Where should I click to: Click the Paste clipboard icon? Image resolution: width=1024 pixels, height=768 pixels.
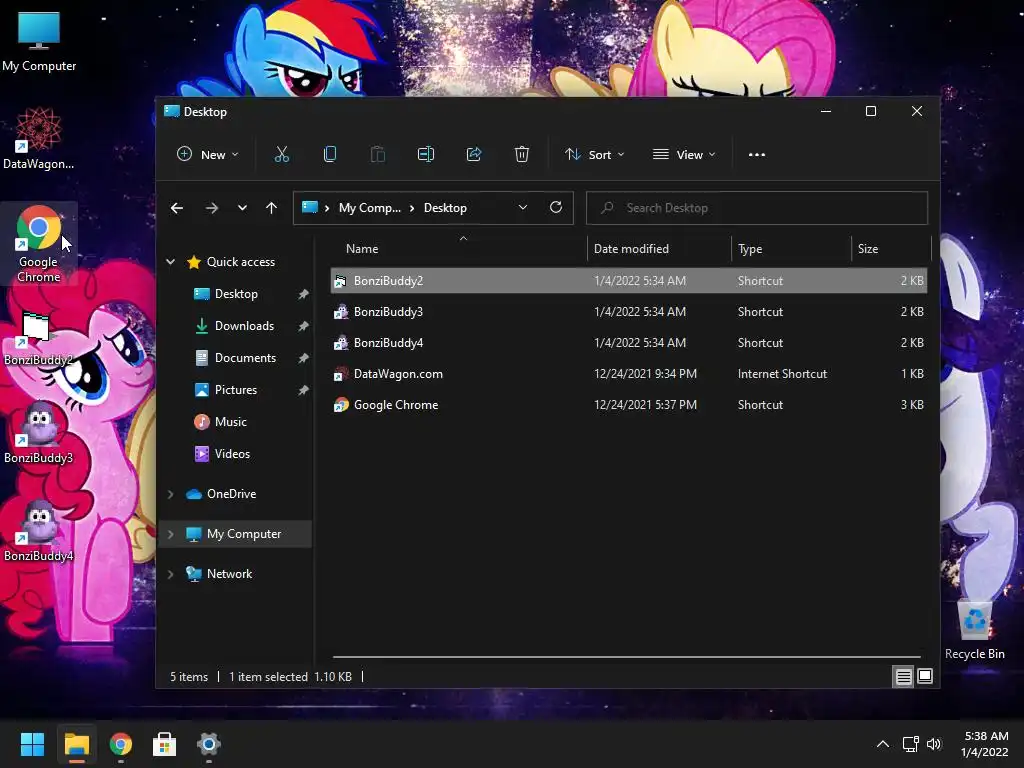pyautogui.click(x=377, y=155)
